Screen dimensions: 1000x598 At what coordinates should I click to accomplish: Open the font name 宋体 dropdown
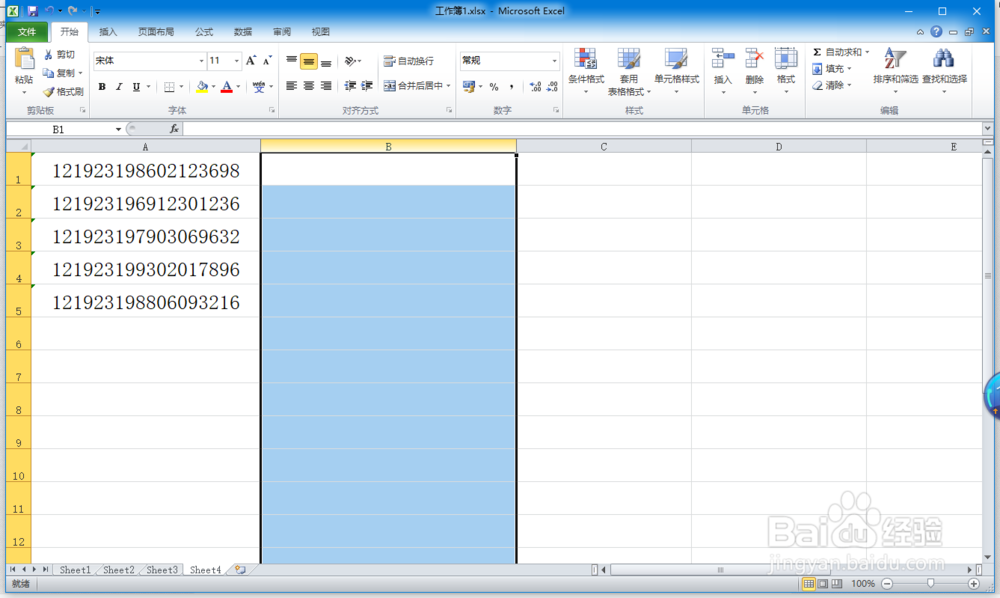(x=202, y=61)
